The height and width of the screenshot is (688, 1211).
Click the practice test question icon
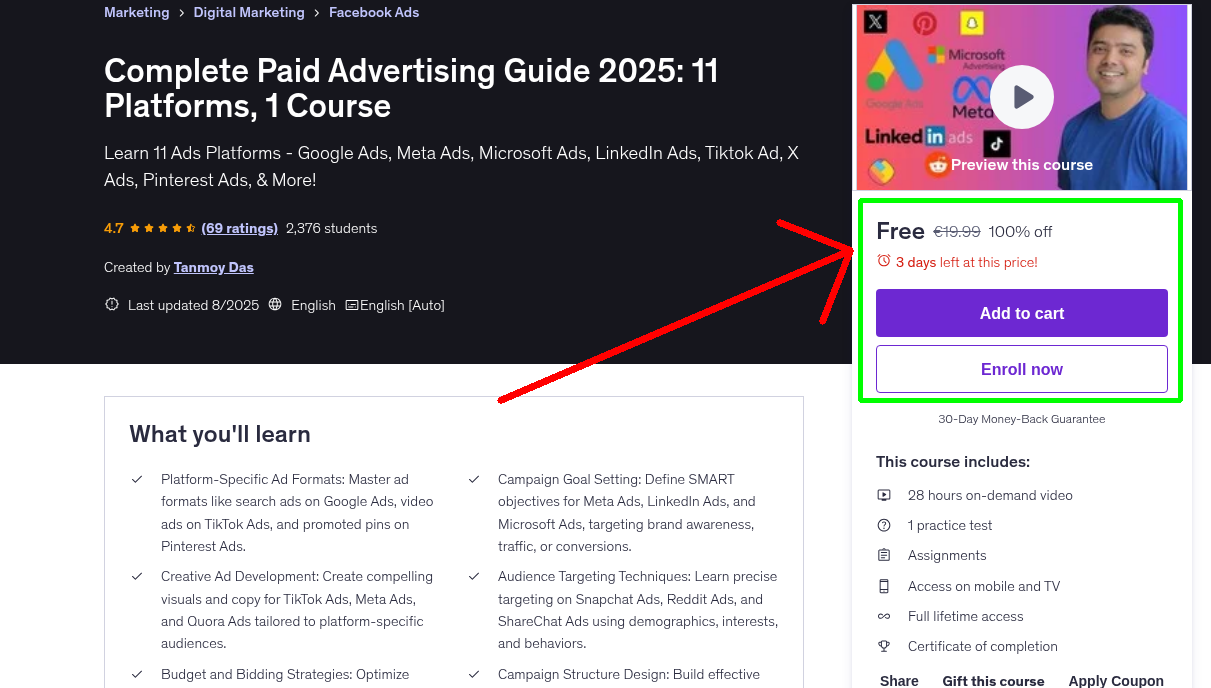coord(884,525)
